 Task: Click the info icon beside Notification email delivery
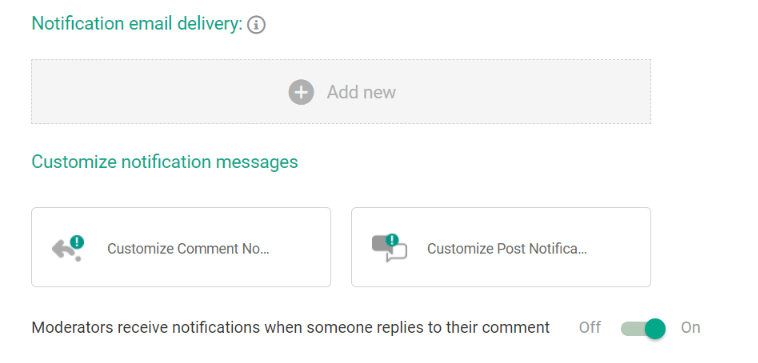click(256, 25)
